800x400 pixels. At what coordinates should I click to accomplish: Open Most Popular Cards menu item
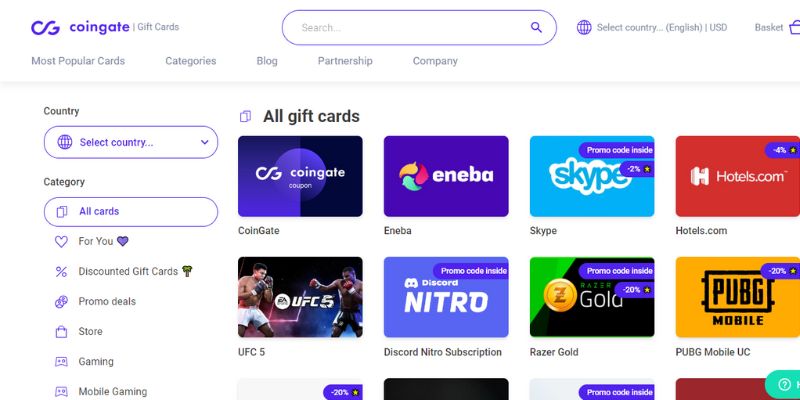(78, 61)
